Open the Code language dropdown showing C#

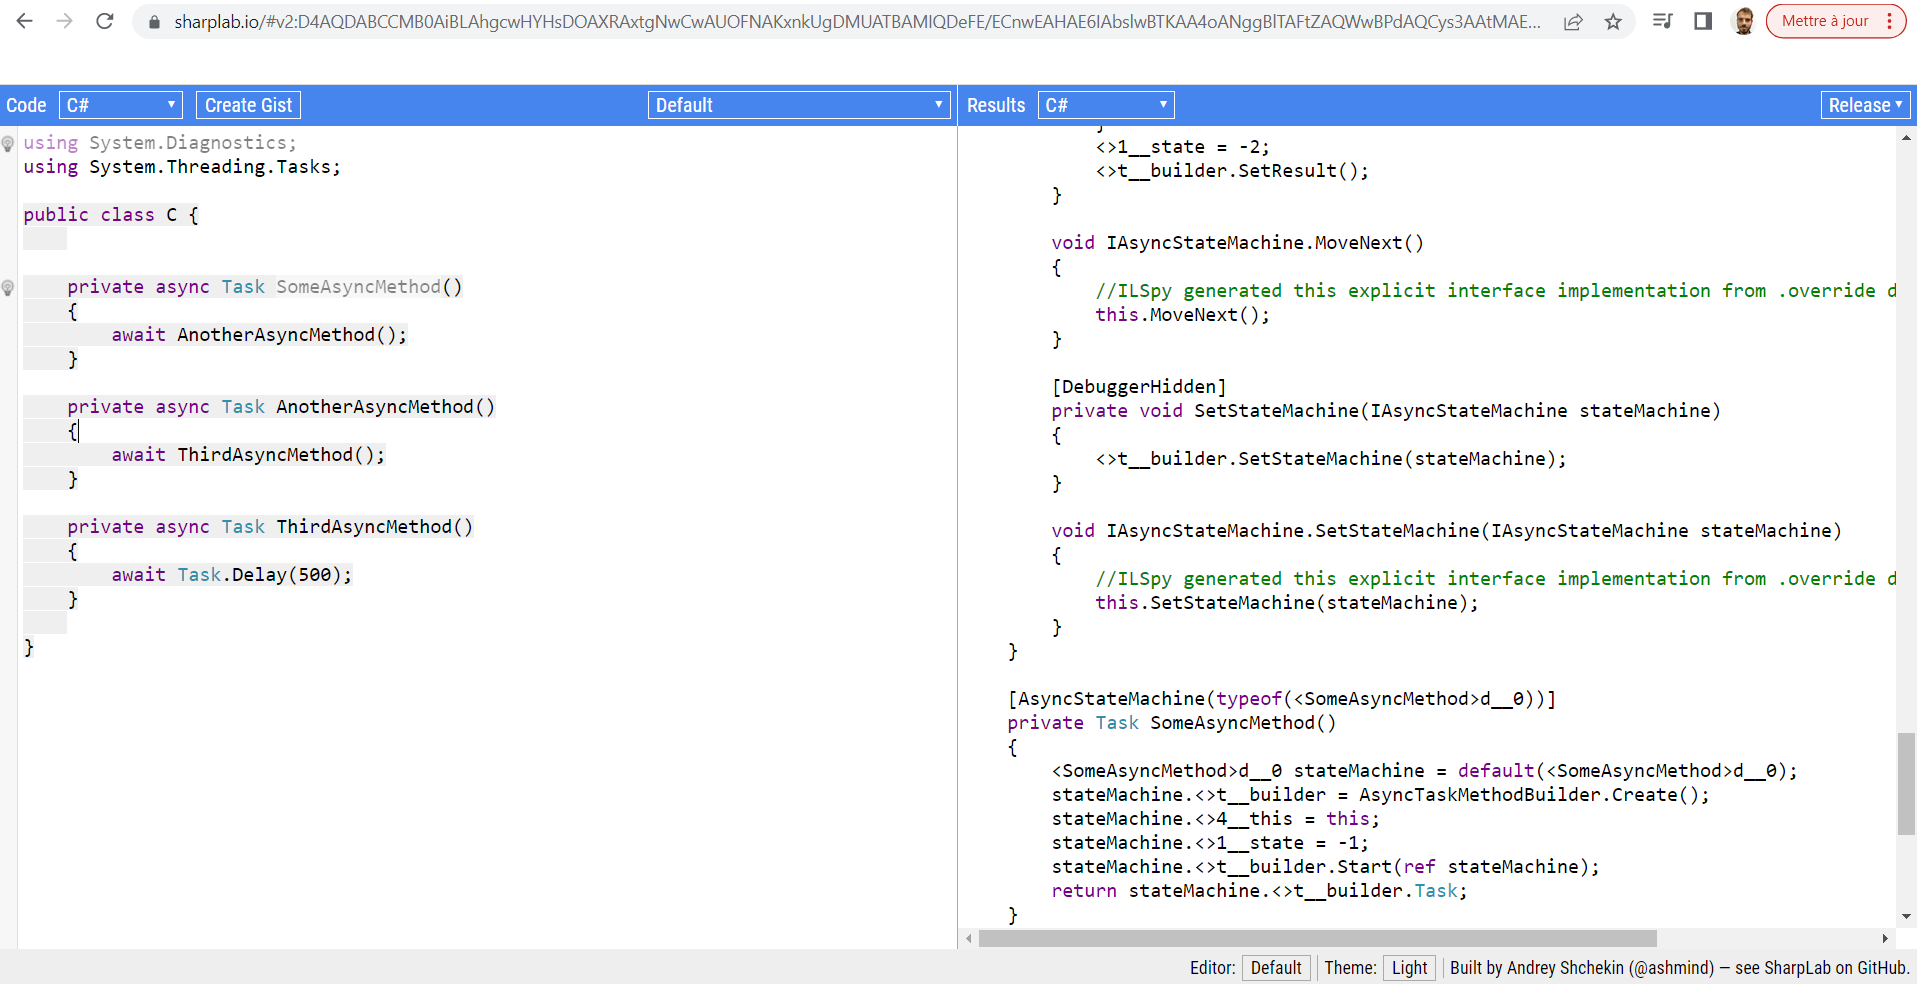[x=120, y=104]
